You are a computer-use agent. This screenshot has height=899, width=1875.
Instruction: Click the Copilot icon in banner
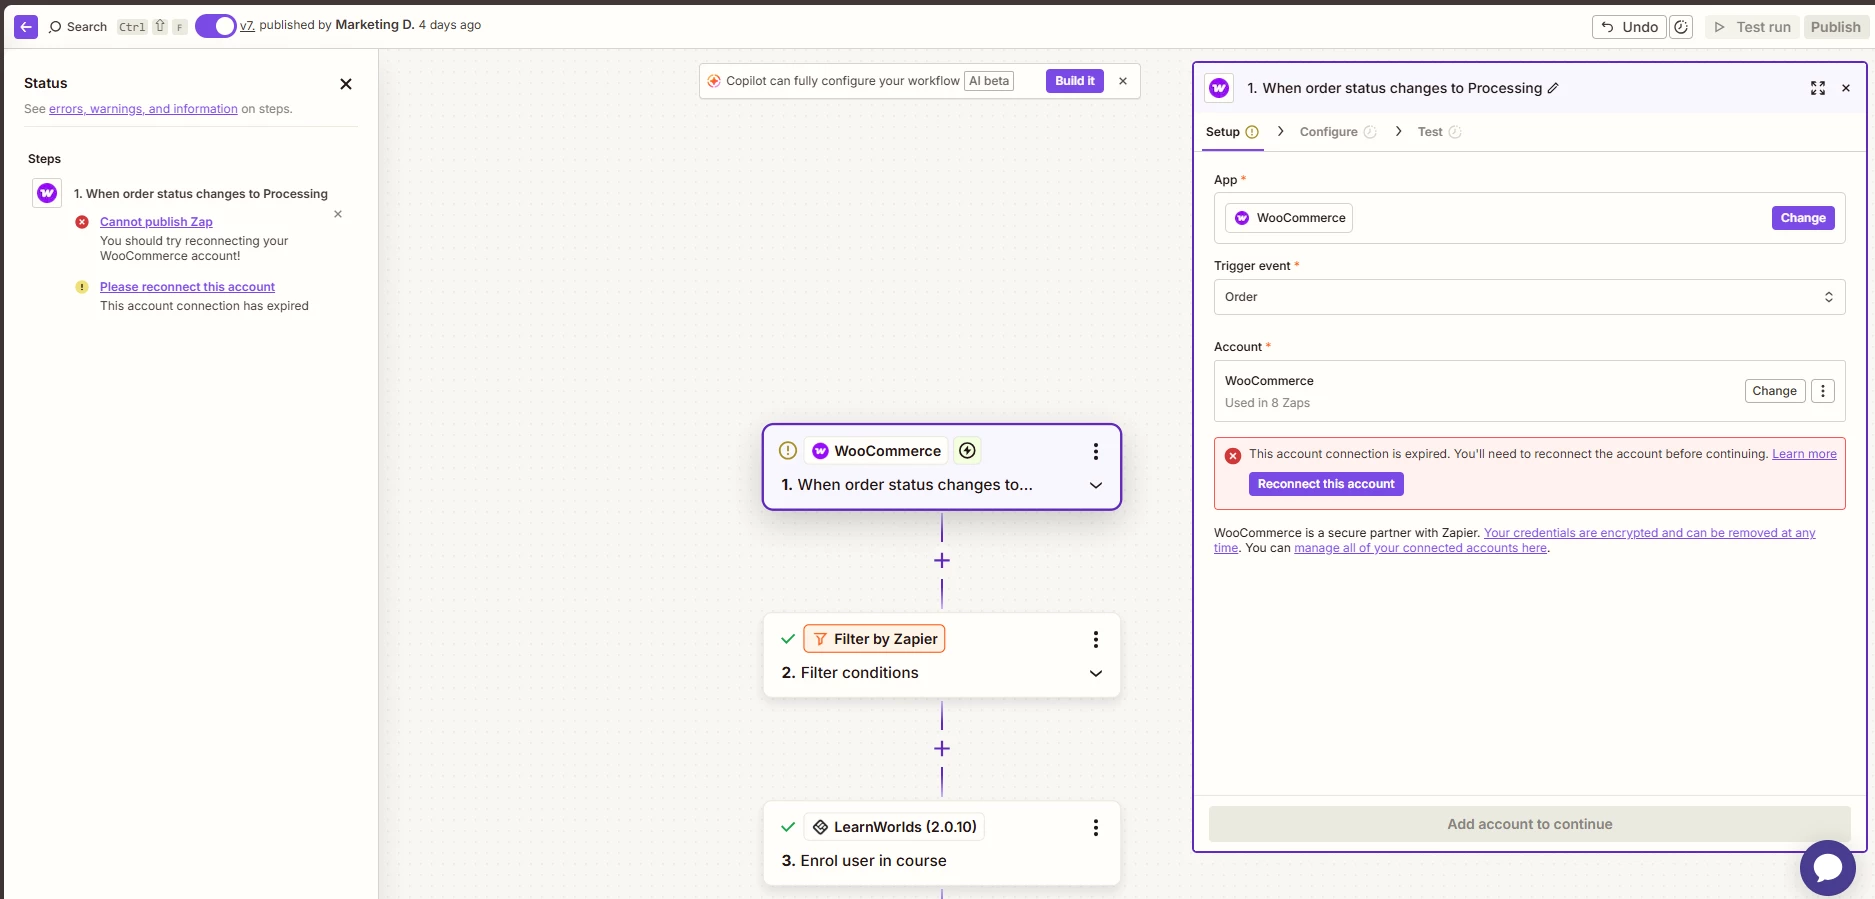714,81
